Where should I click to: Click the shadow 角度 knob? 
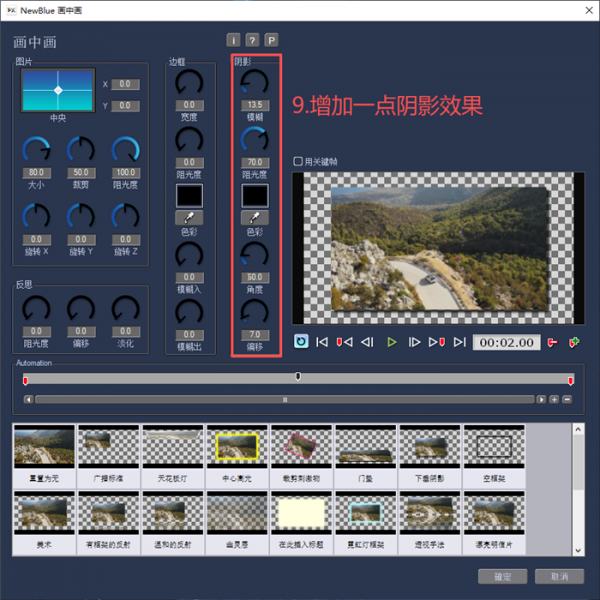254,255
